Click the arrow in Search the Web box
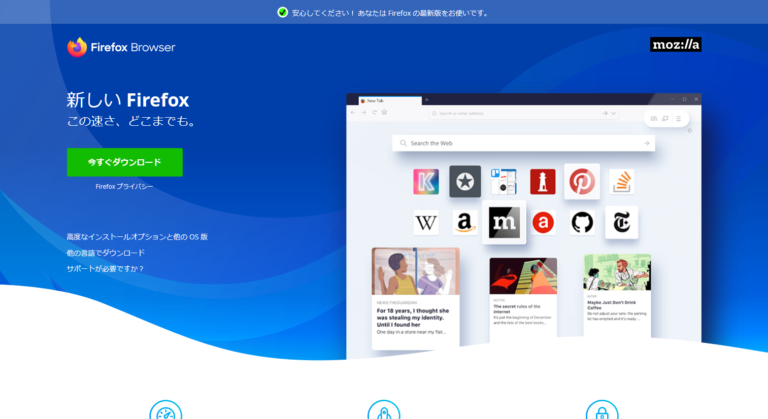The height and width of the screenshot is (419, 768). tap(647, 143)
